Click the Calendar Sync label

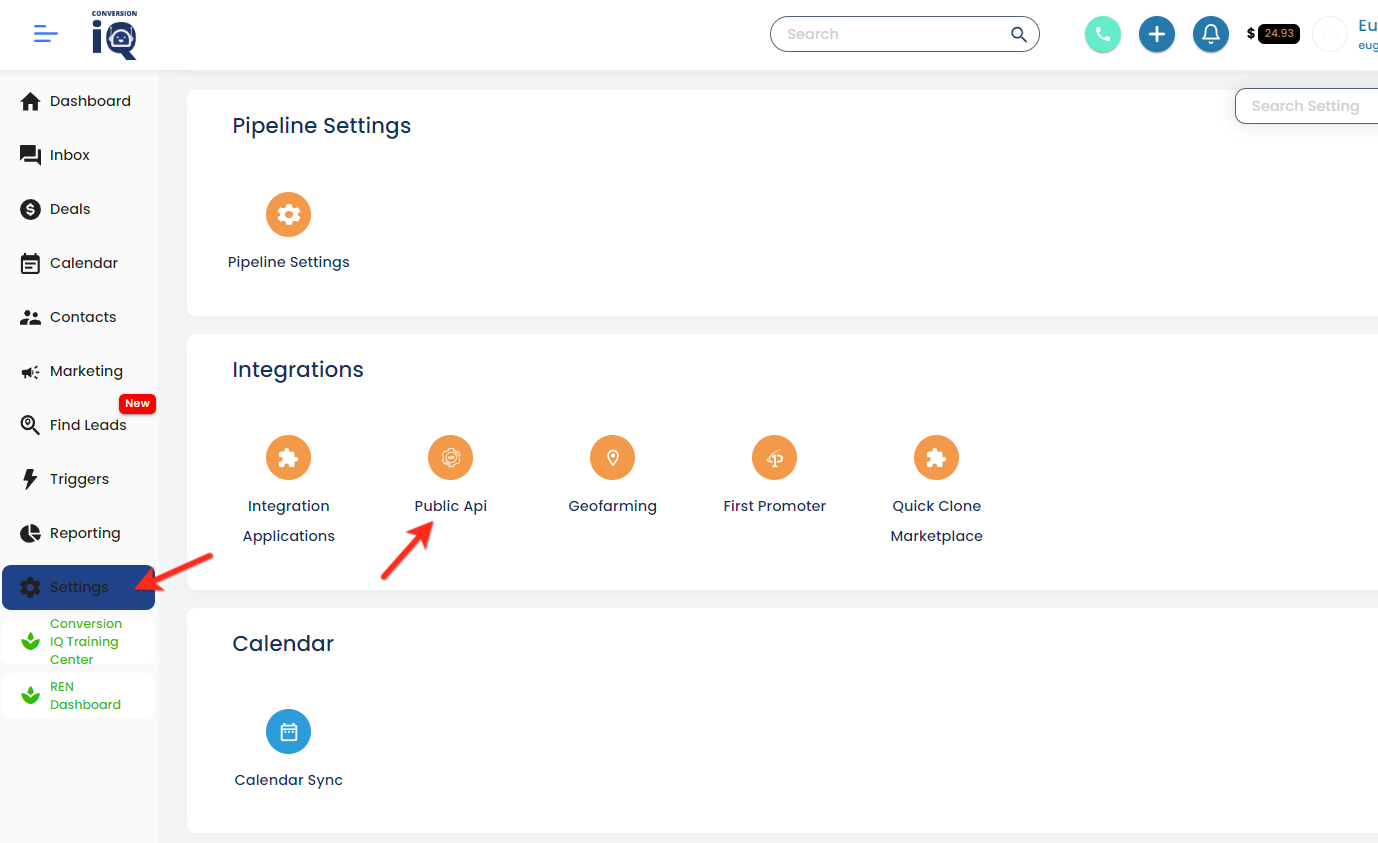pos(289,780)
